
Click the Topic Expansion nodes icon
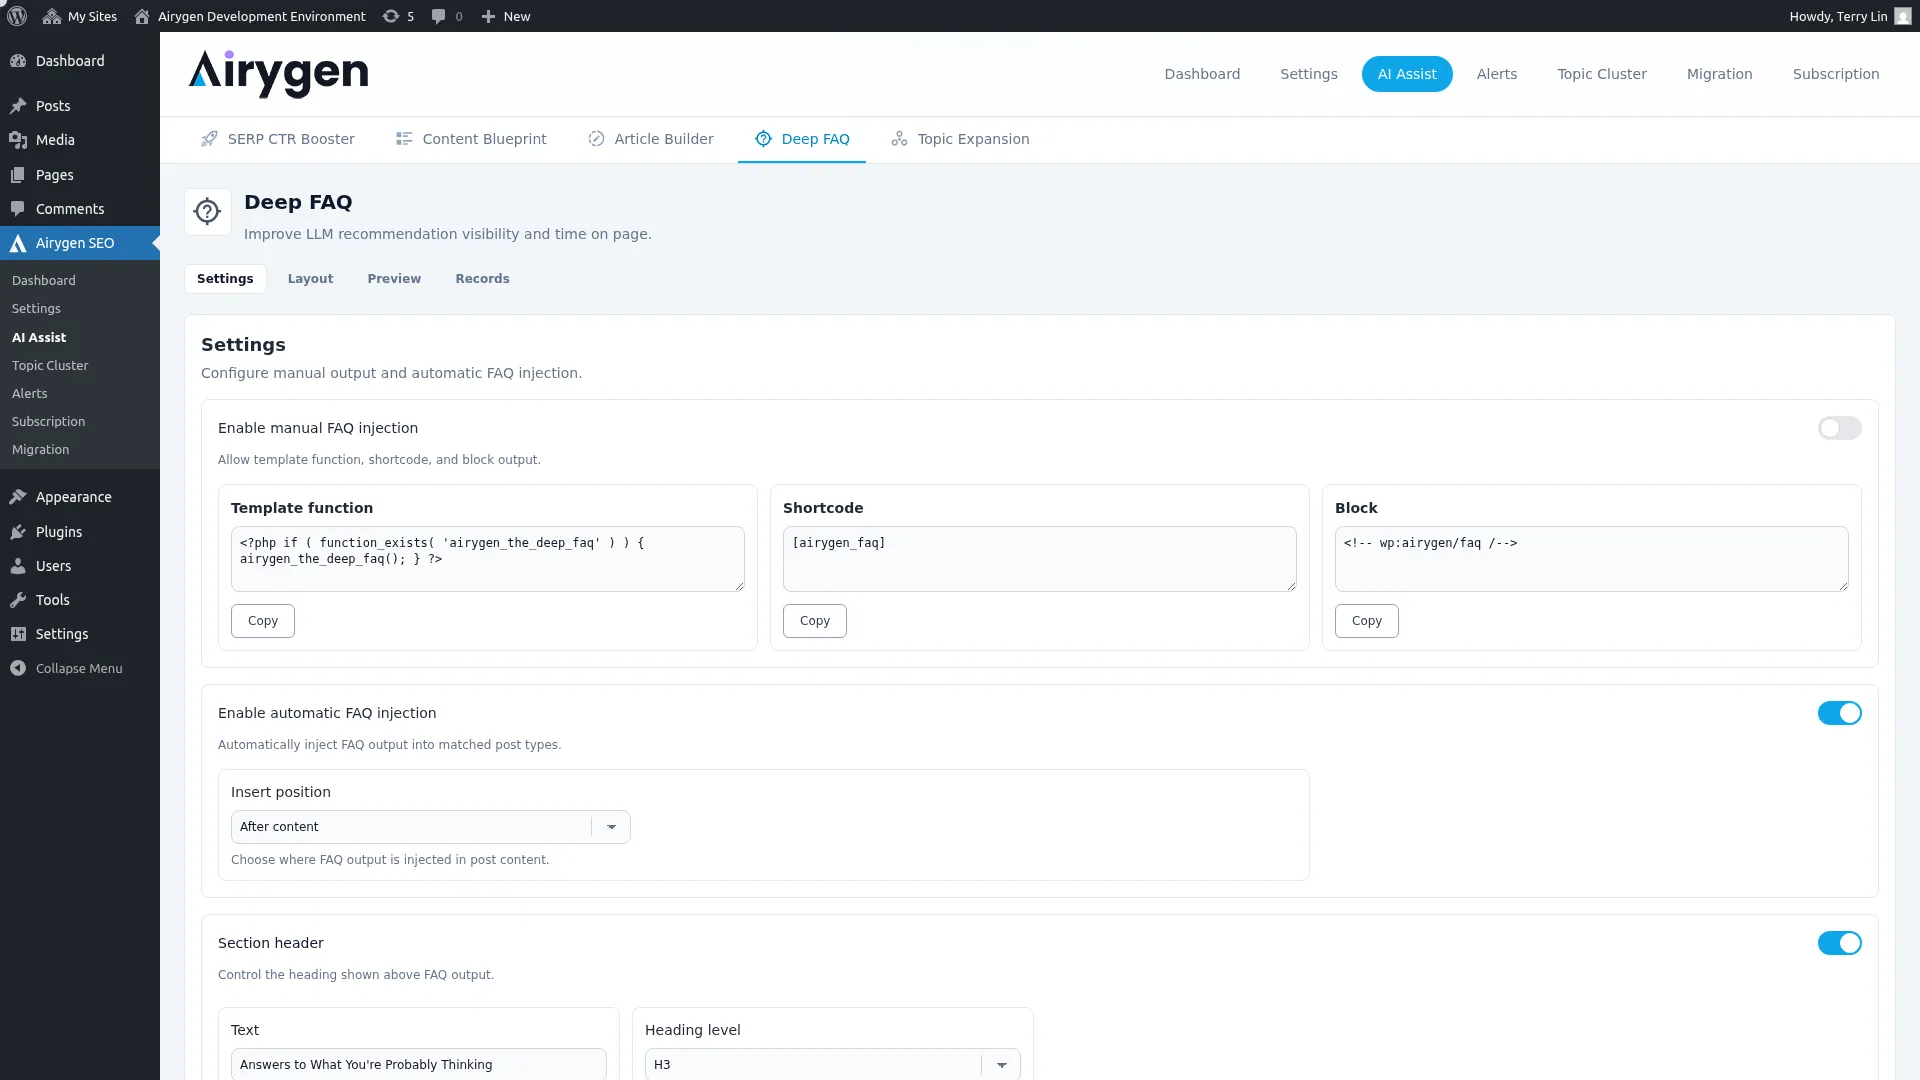899,139
